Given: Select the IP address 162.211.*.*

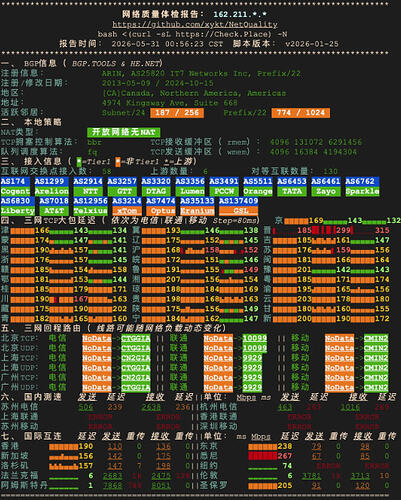Looking at the screenshot, I should [x=240, y=15].
